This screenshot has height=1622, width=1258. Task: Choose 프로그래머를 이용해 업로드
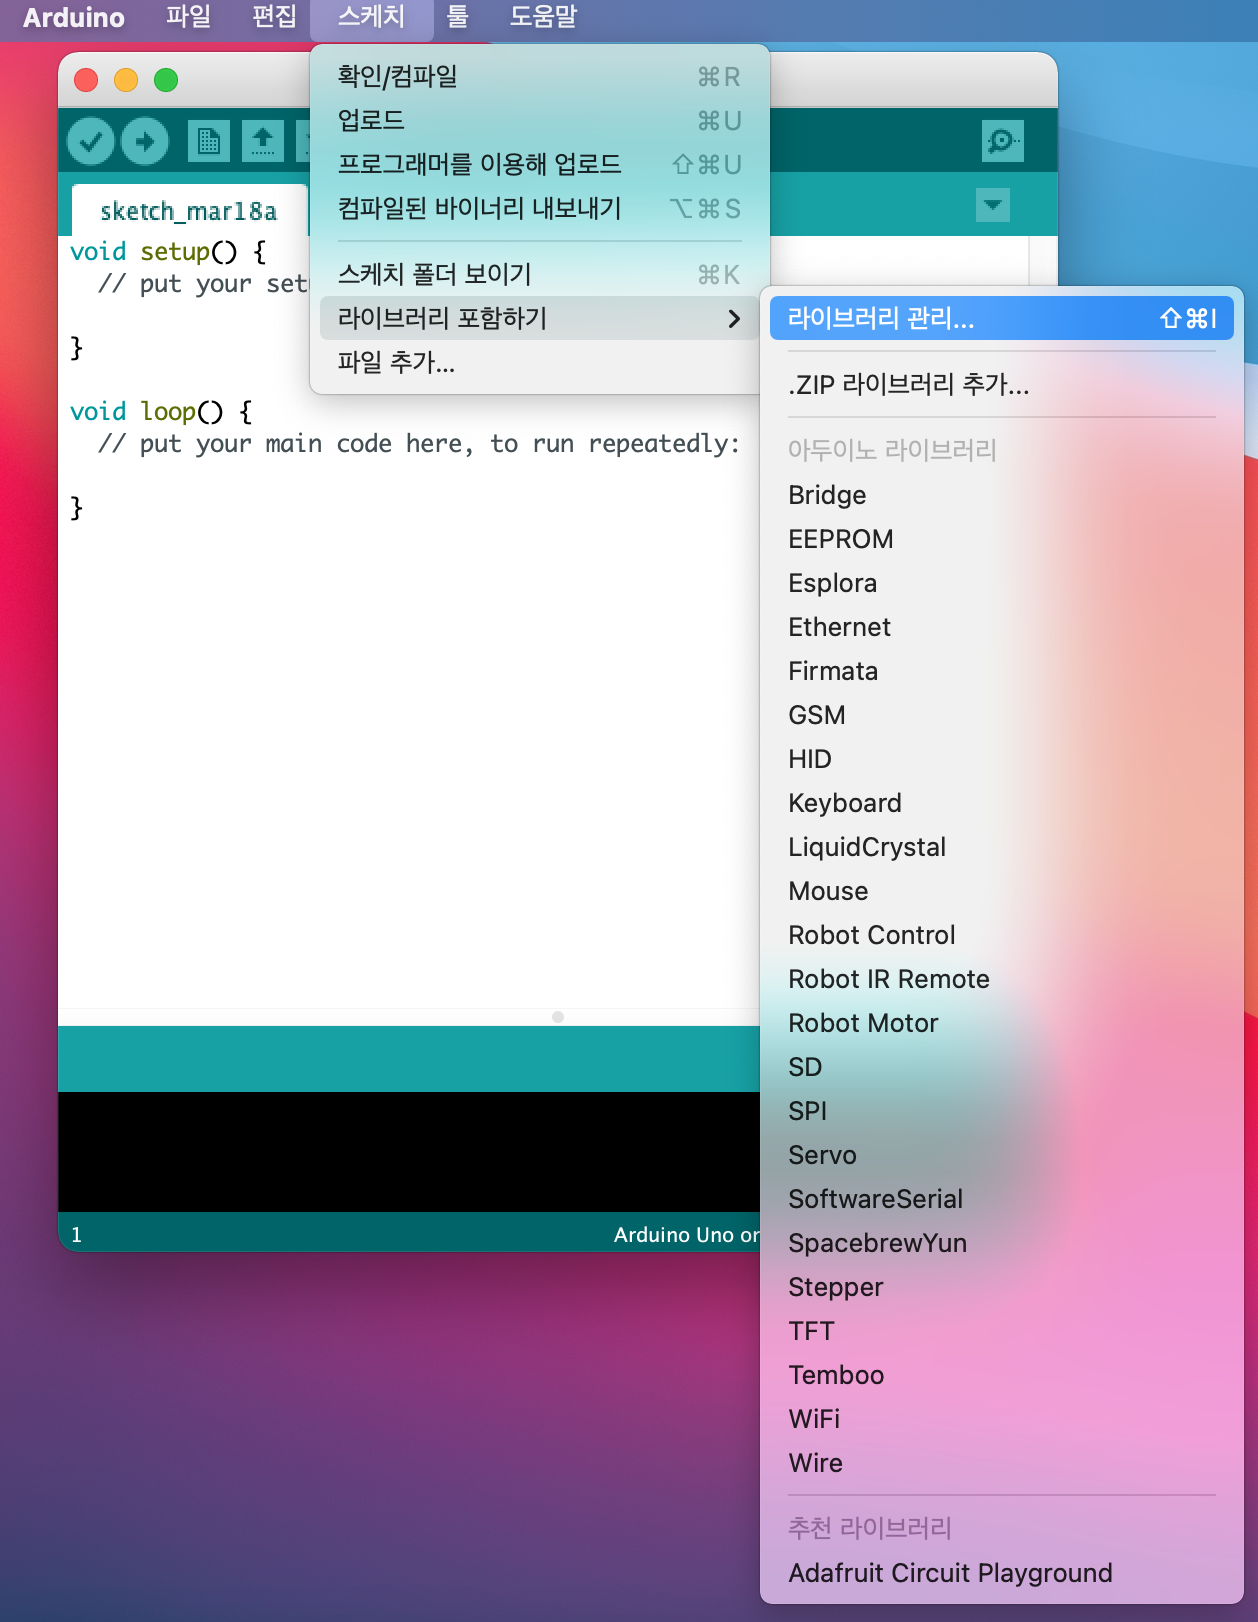(540, 164)
